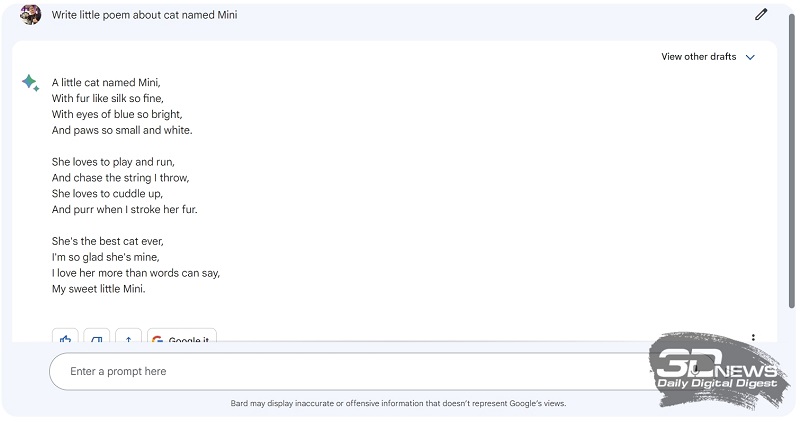This screenshot has width=800, height=422.
Task: Click the final line "My sweet little Mini."
Action: point(99,289)
